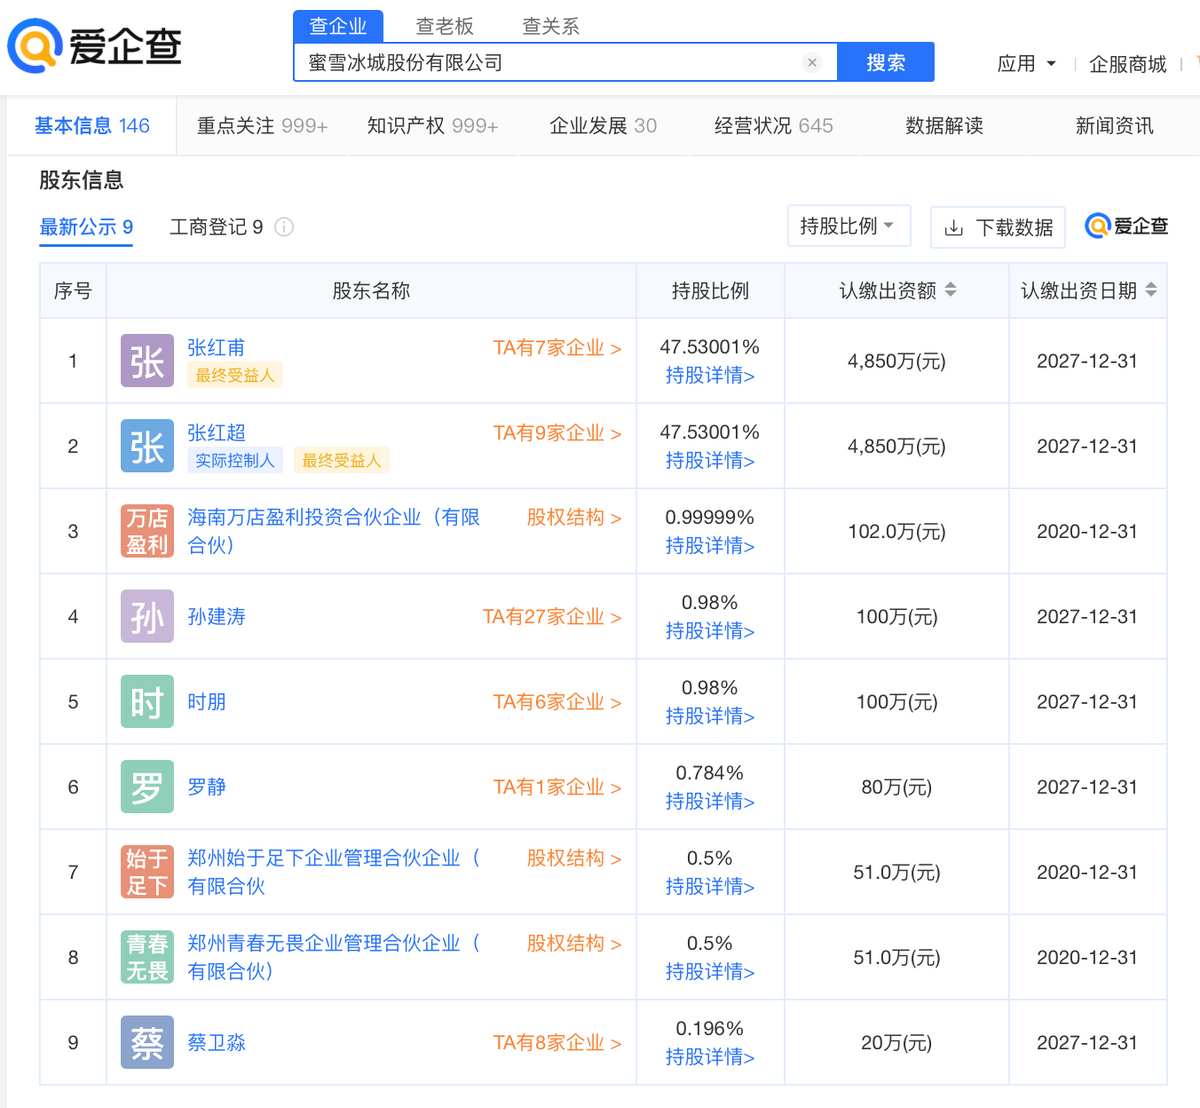This screenshot has height=1108, width=1200.
Task: Open the 企业发展 30 tab
Action: [603, 126]
